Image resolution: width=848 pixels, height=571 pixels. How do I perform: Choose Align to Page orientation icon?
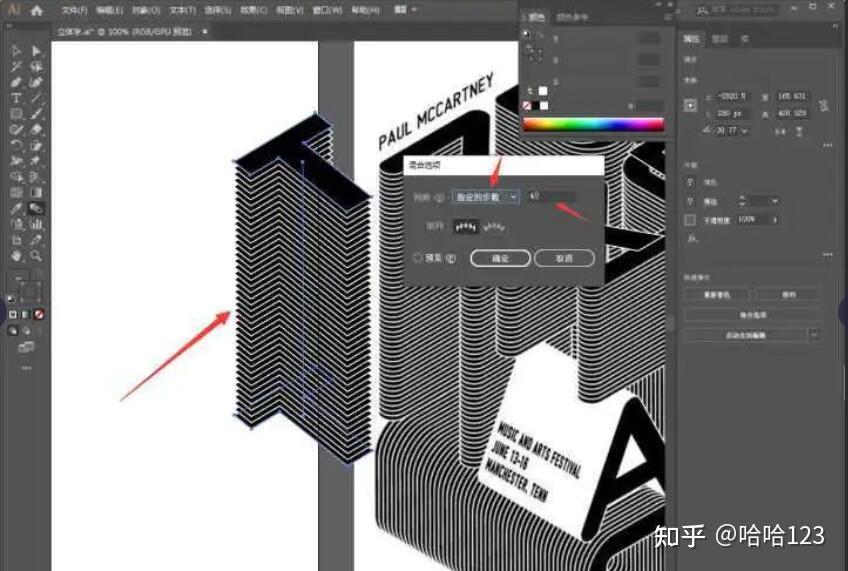(466, 227)
